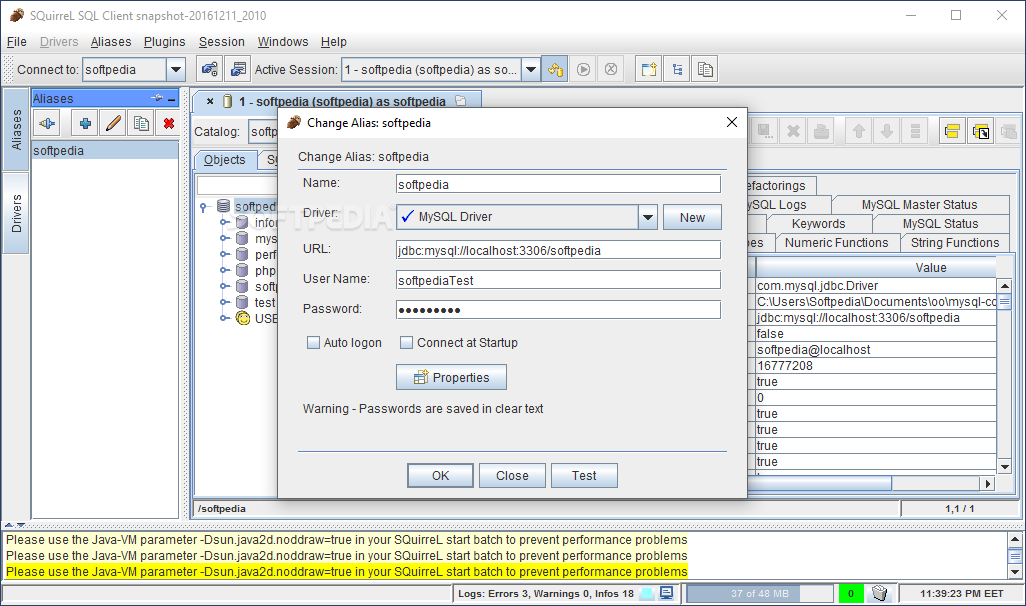Switch to the Keywords tab
Image resolution: width=1026 pixels, height=606 pixels.
point(818,224)
